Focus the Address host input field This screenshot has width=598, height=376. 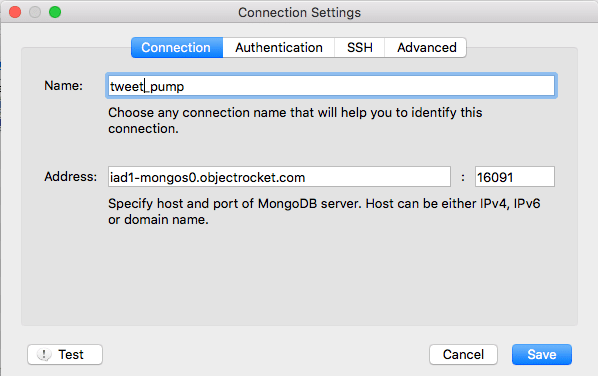279,177
